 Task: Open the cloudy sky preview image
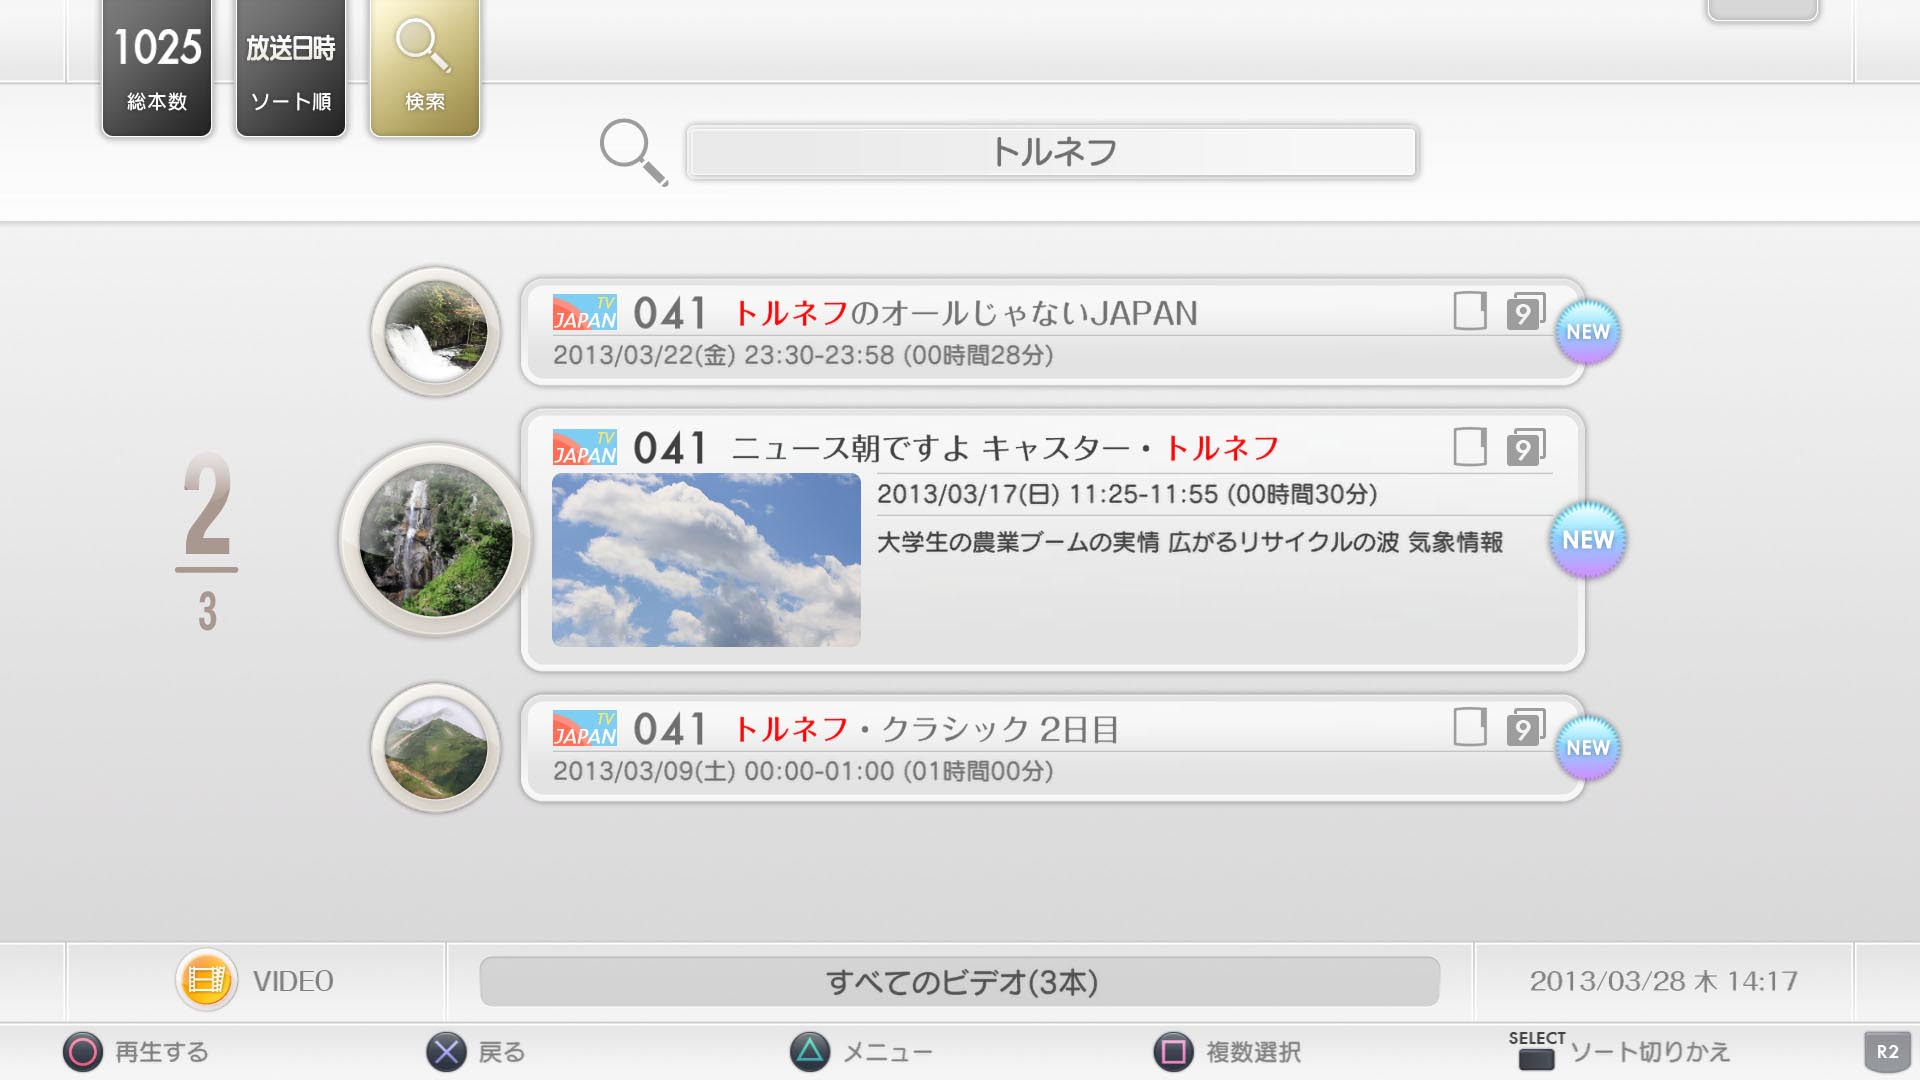[x=706, y=560]
